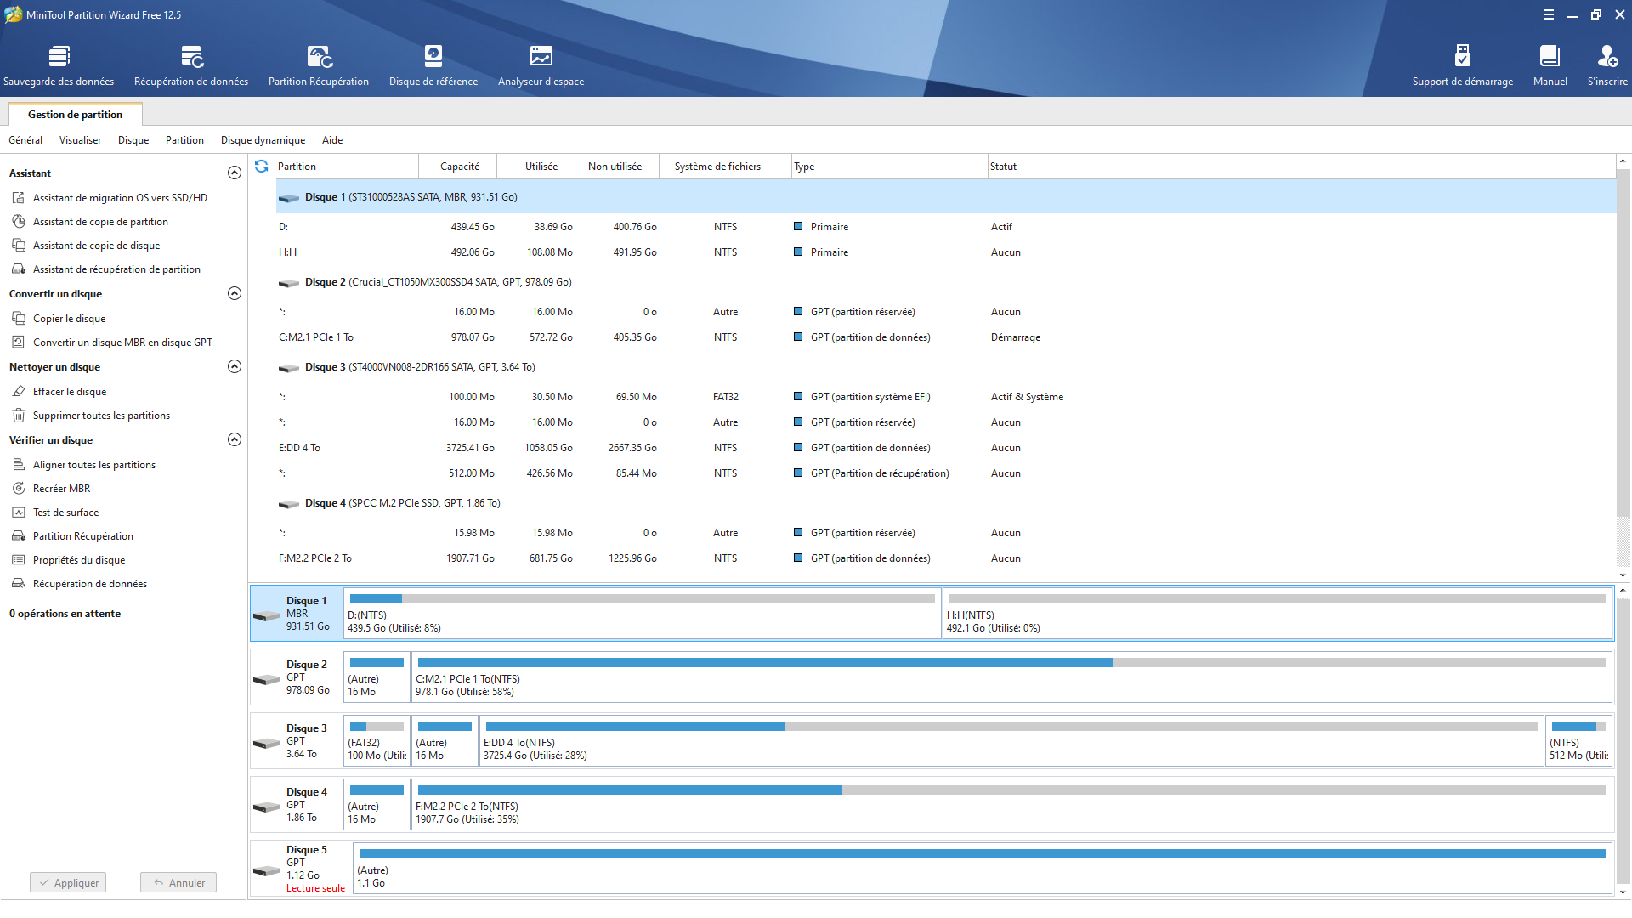Collapse the Vérifier un disque section
The width and height of the screenshot is (1632, 918).
(234, 440)
